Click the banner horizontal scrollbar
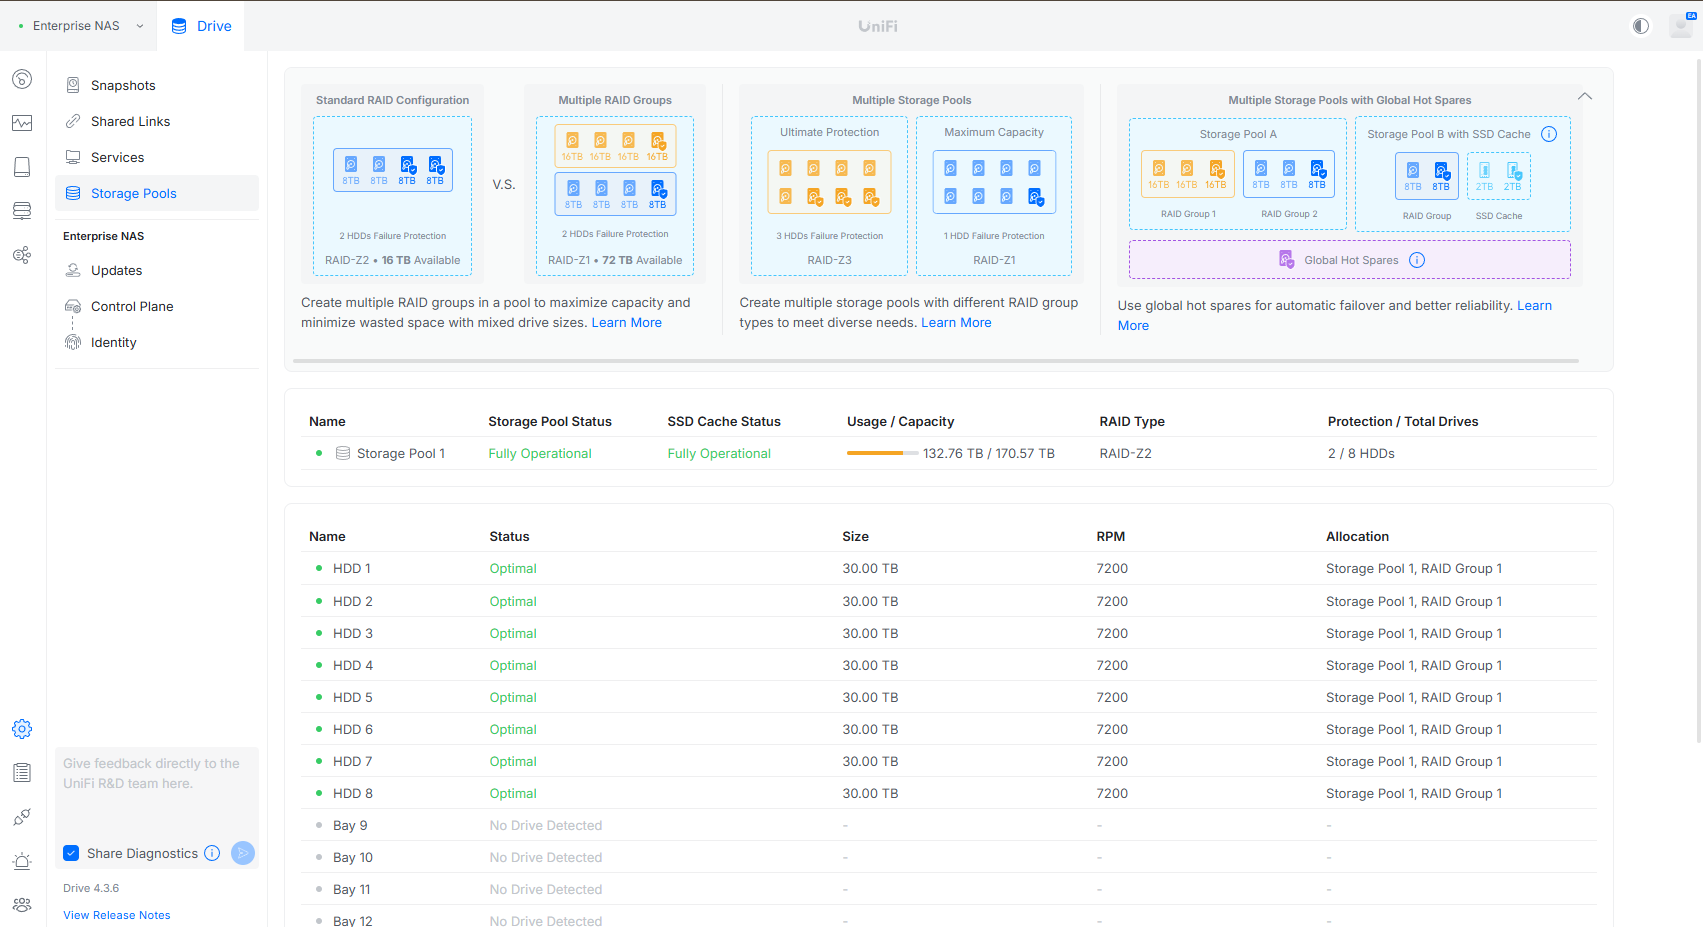 (935, 361)
